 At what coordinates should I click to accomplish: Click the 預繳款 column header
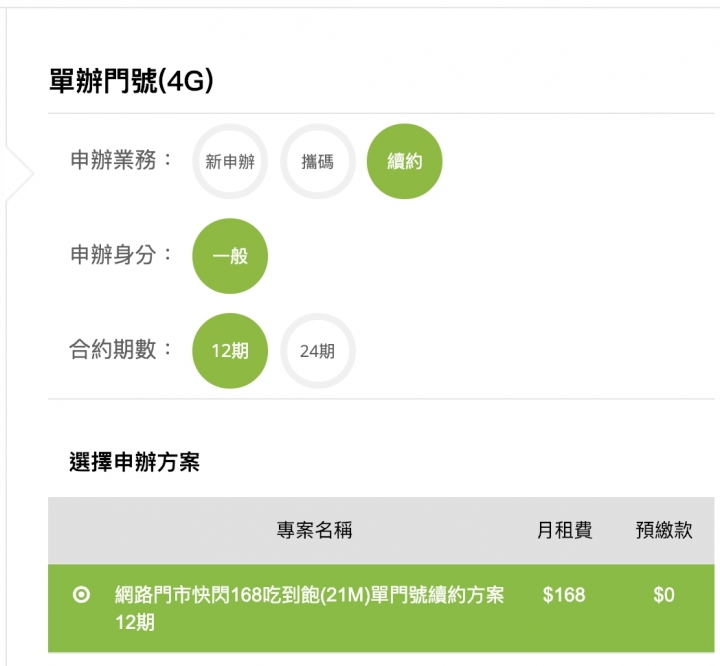664,531
